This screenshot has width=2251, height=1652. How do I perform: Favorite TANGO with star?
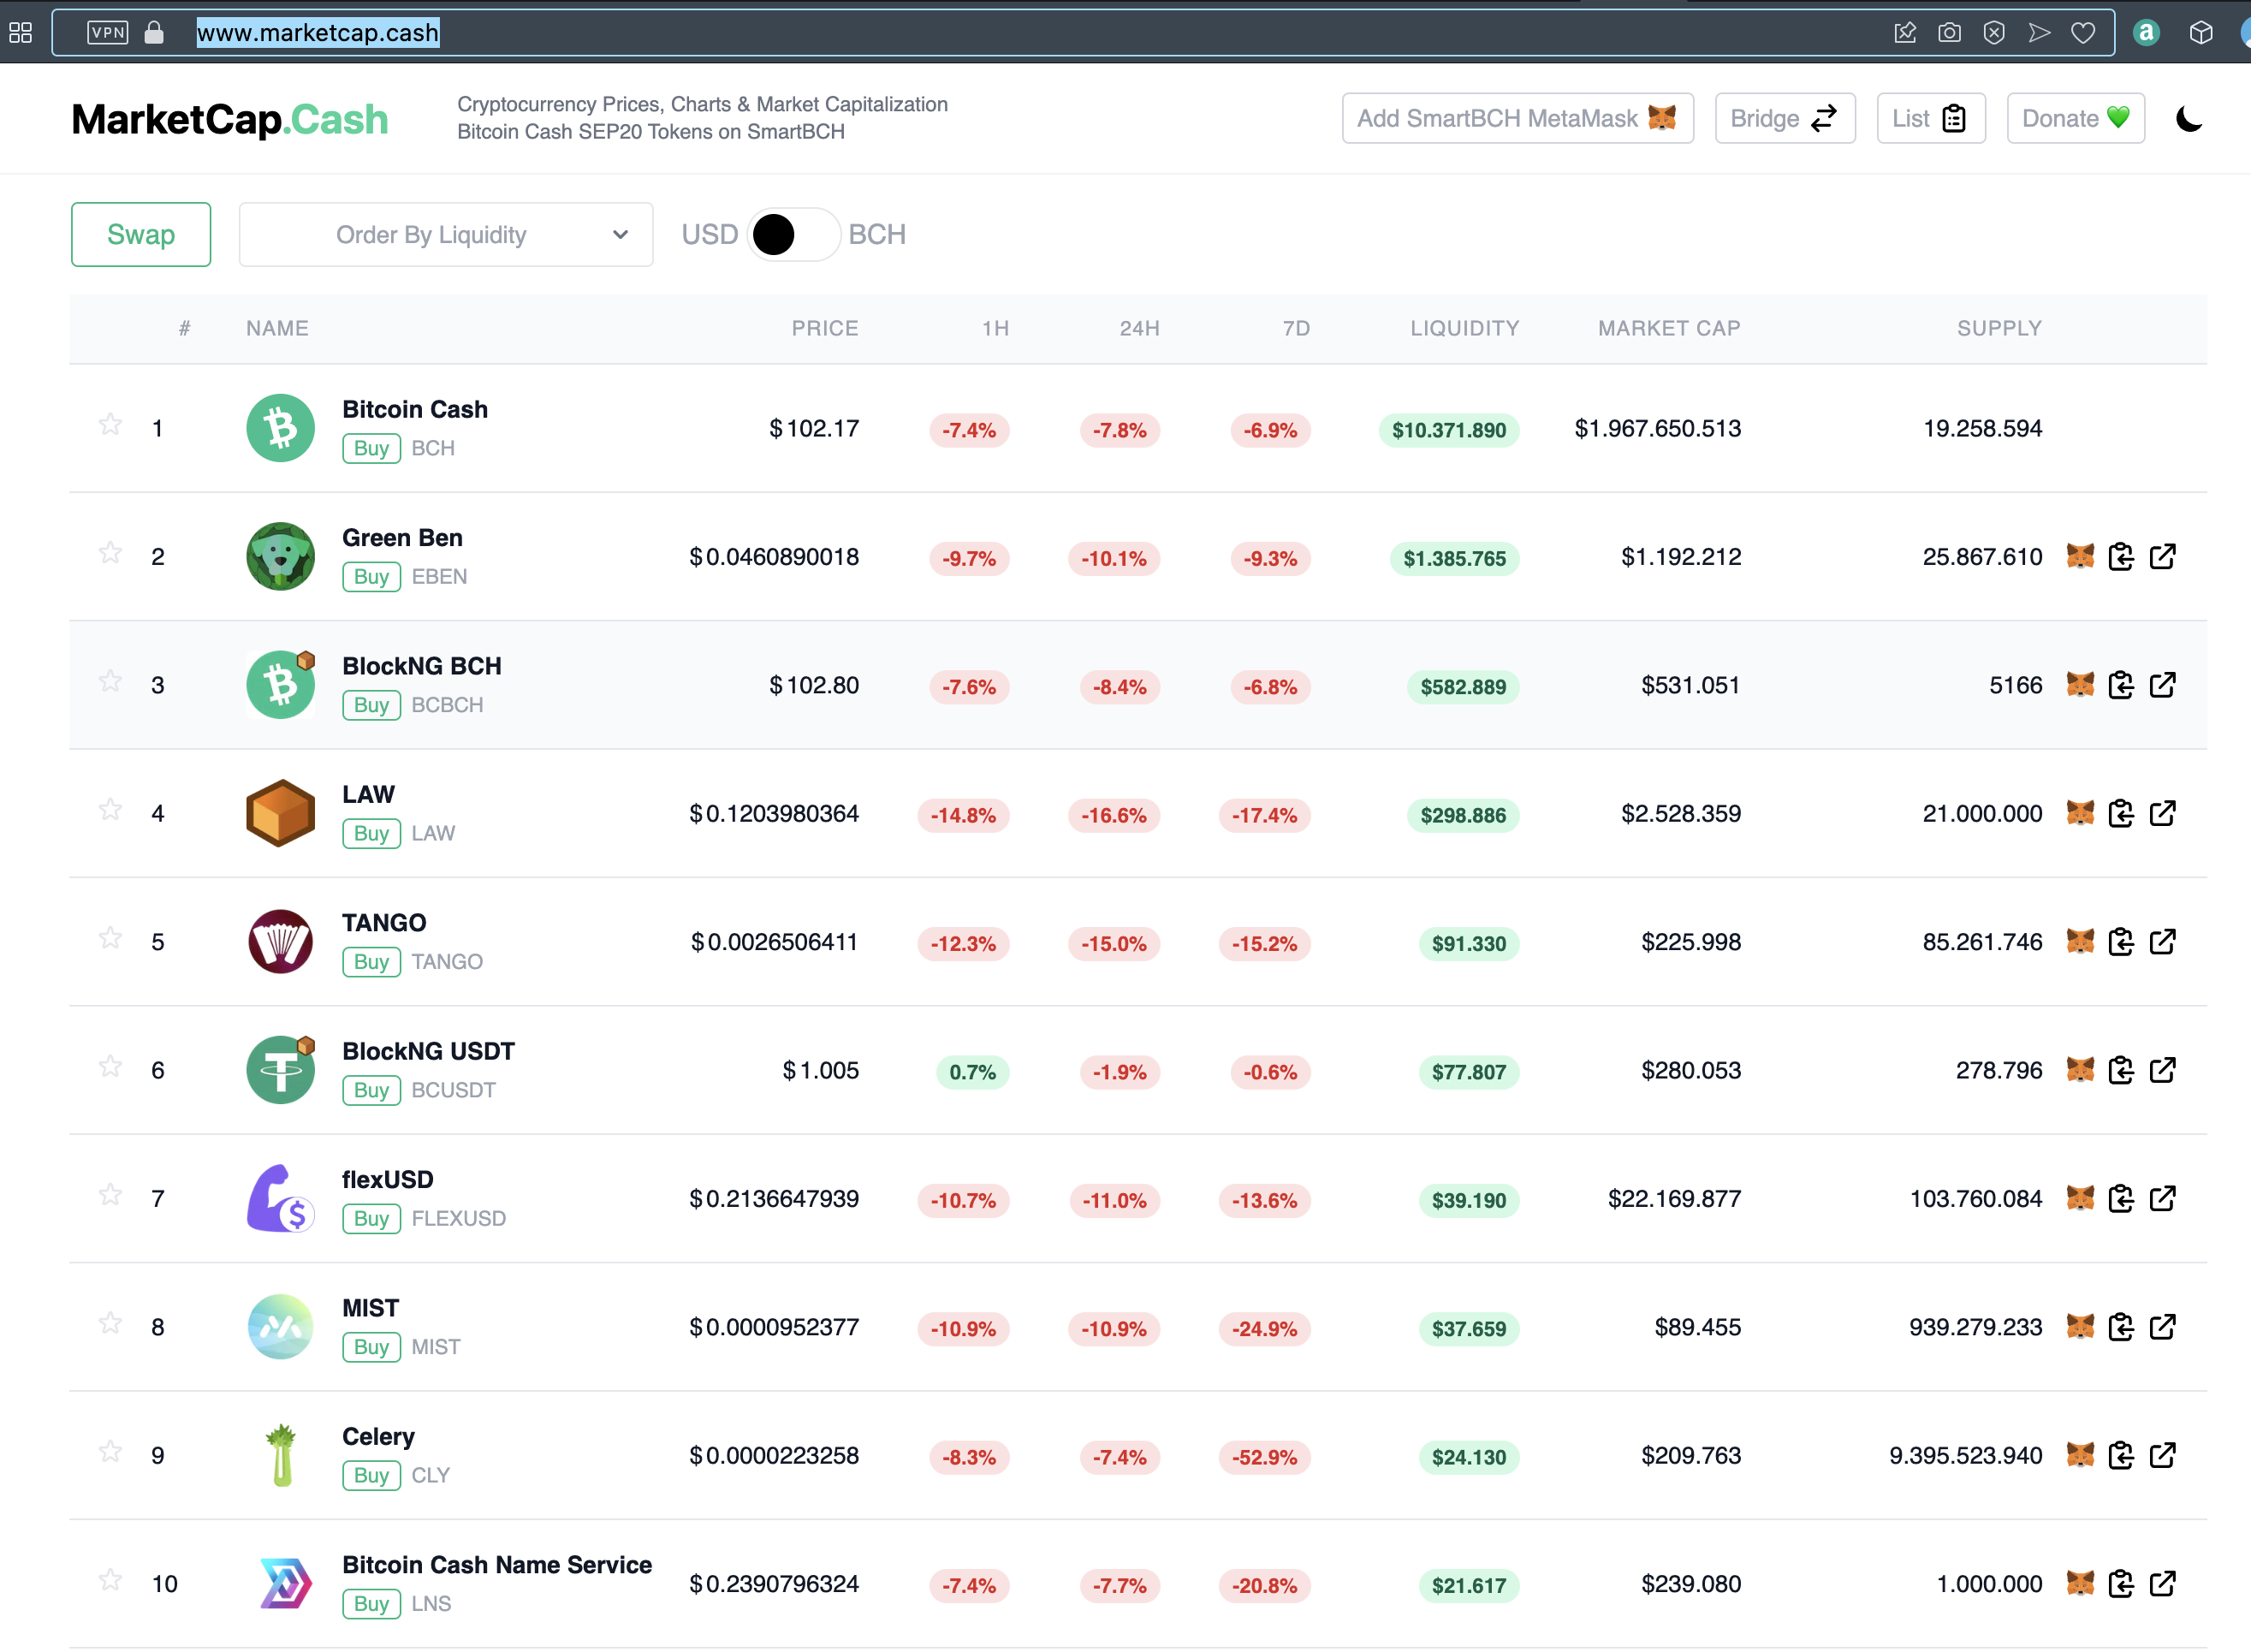click(110, 938)
